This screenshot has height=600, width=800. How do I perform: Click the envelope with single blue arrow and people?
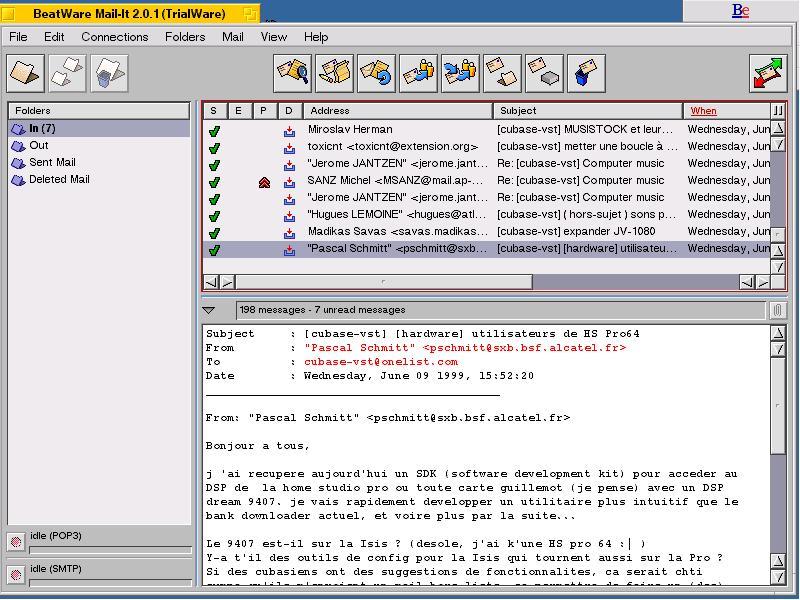pos(418,73)
